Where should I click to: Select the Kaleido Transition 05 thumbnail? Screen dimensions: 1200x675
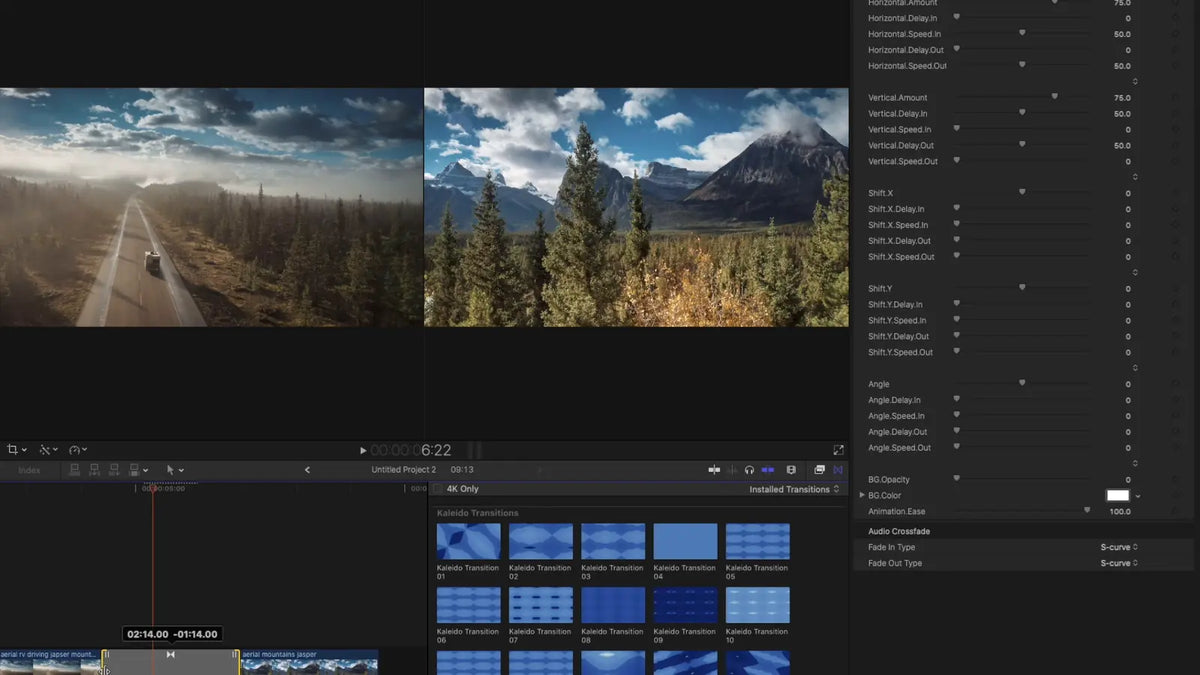click(x=758, y=541)
